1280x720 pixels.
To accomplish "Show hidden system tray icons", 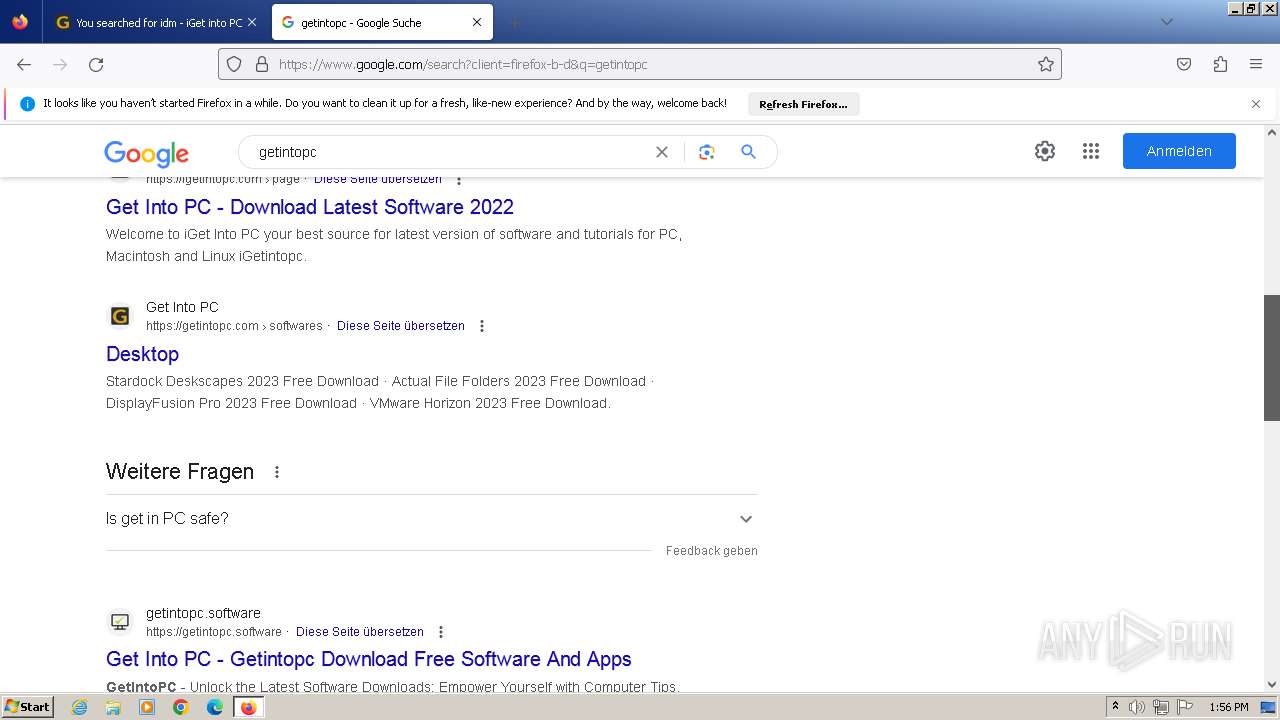I will [x=1115, y=707].
